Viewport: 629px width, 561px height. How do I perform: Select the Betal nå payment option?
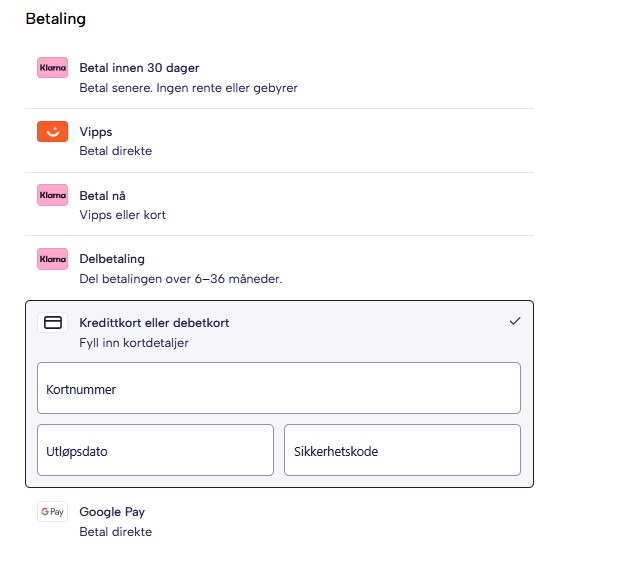(x=279, y=204)
